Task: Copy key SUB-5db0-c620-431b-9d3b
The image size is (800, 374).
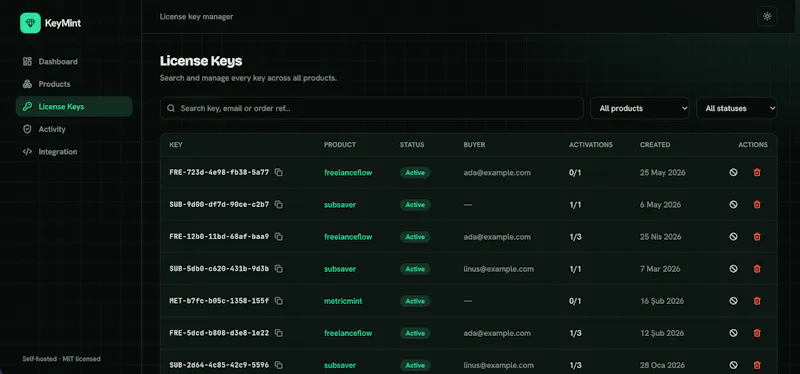Action: tap(279, 269)
